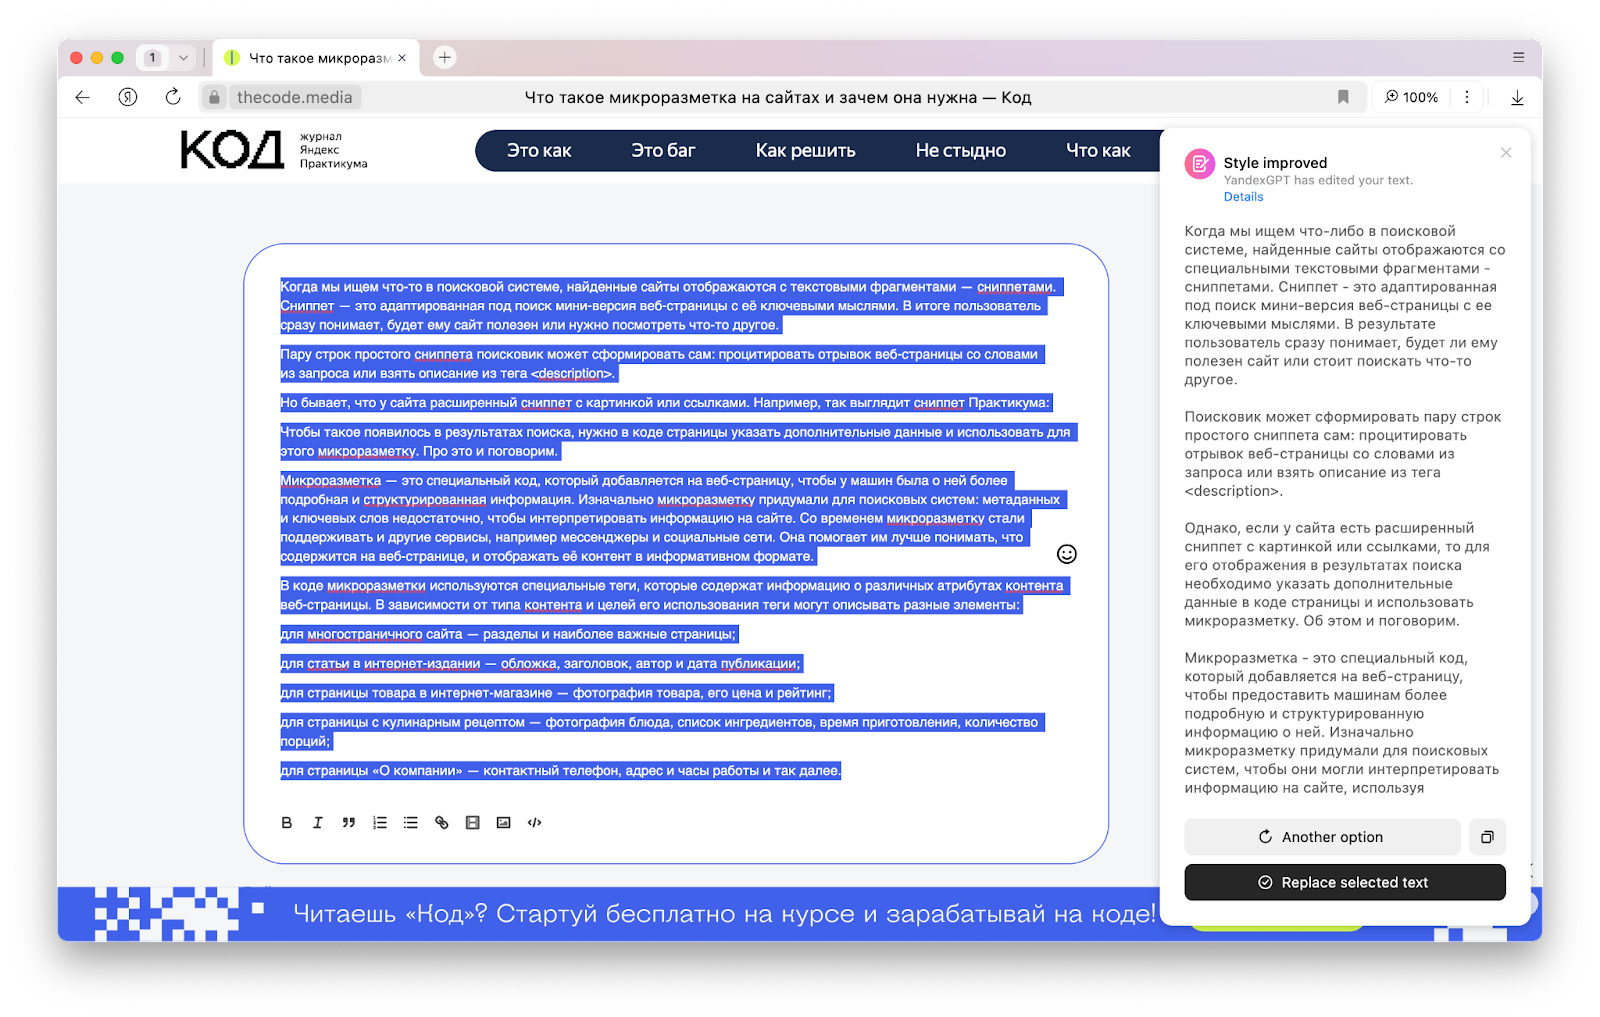Toggle italic formatting in the editor toolbar

tap(318, 823)
